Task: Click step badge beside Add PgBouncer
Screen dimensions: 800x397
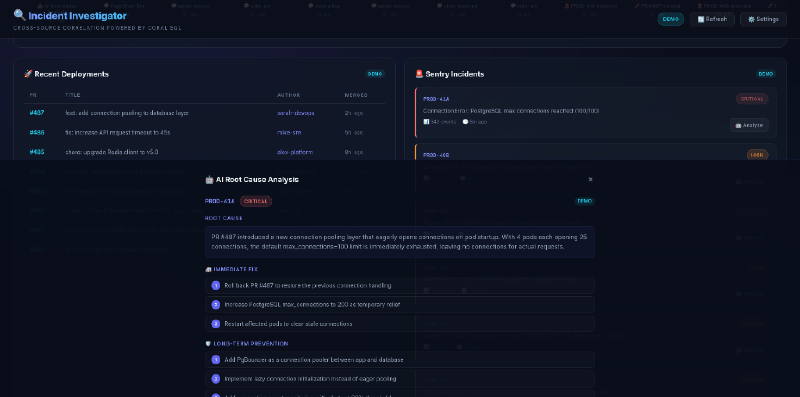Action: coord(216,360)
